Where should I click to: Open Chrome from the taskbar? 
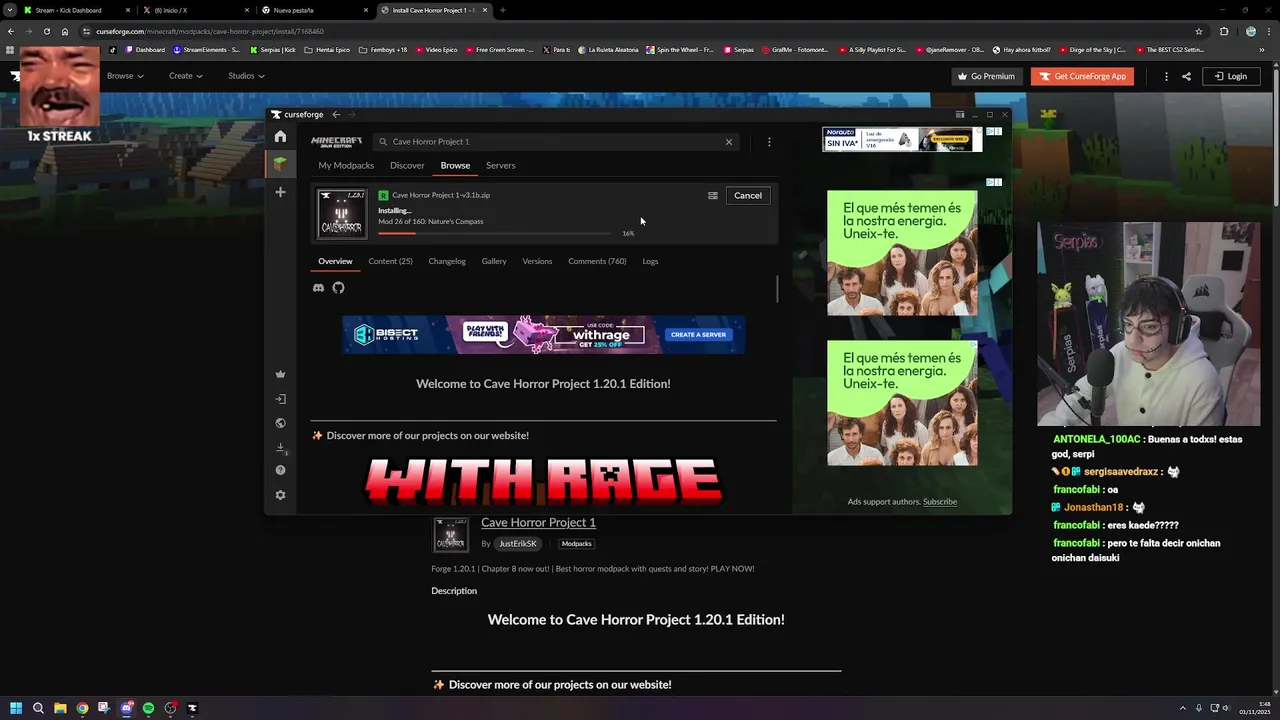click(82, 708)
